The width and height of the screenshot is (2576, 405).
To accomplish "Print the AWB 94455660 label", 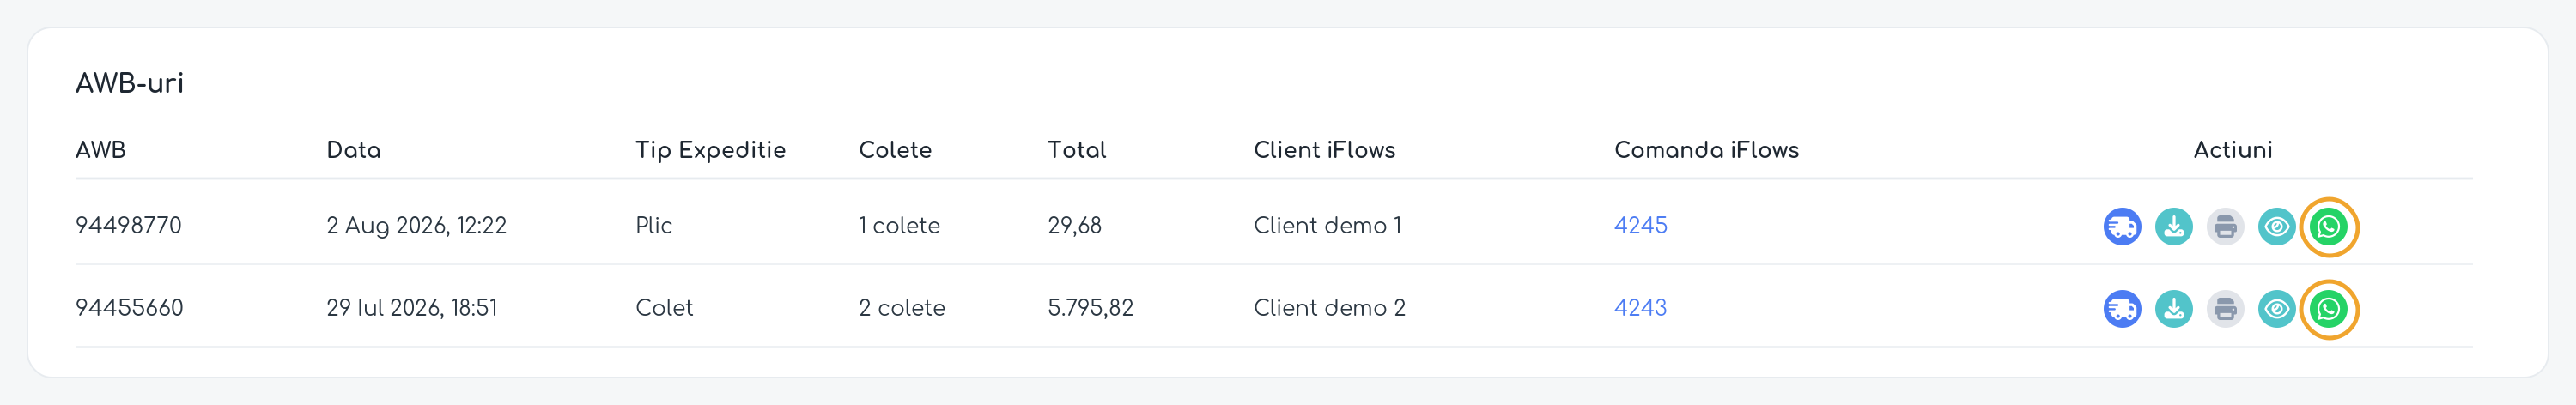I will coord(2225,309).
